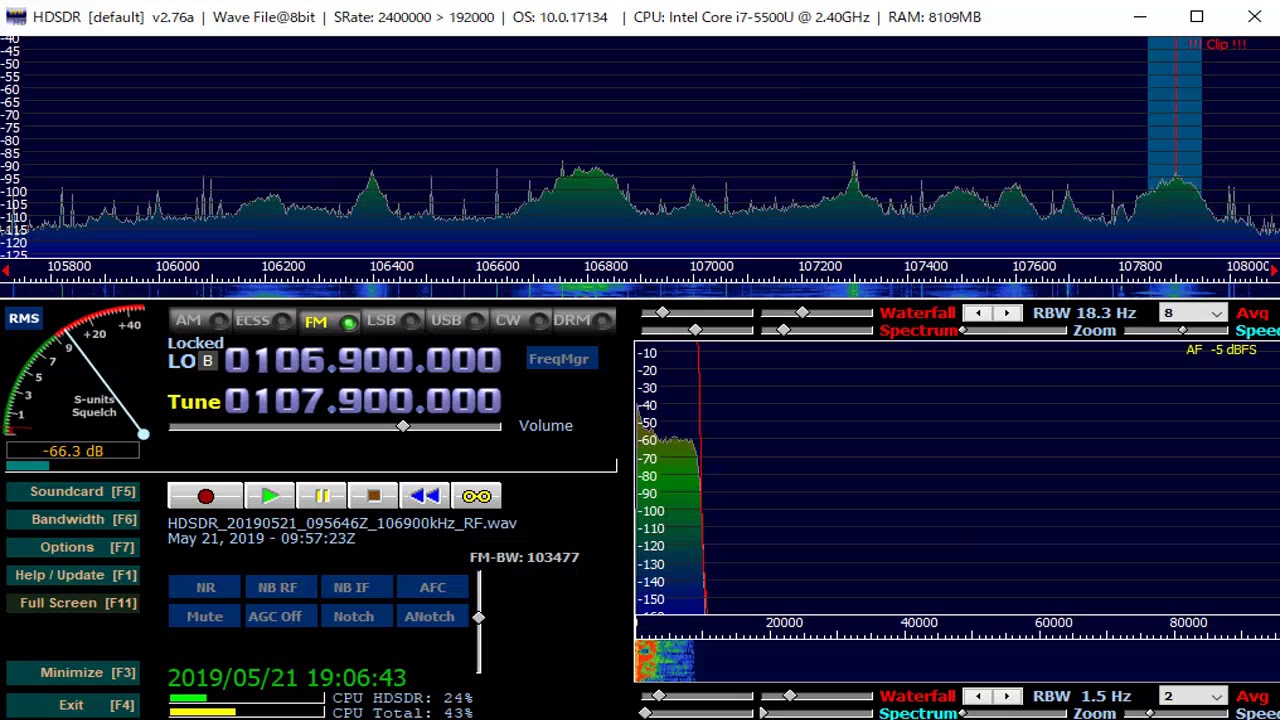Select USB demodulation mode
The image size is (1280, 720).
pos(446,320)
